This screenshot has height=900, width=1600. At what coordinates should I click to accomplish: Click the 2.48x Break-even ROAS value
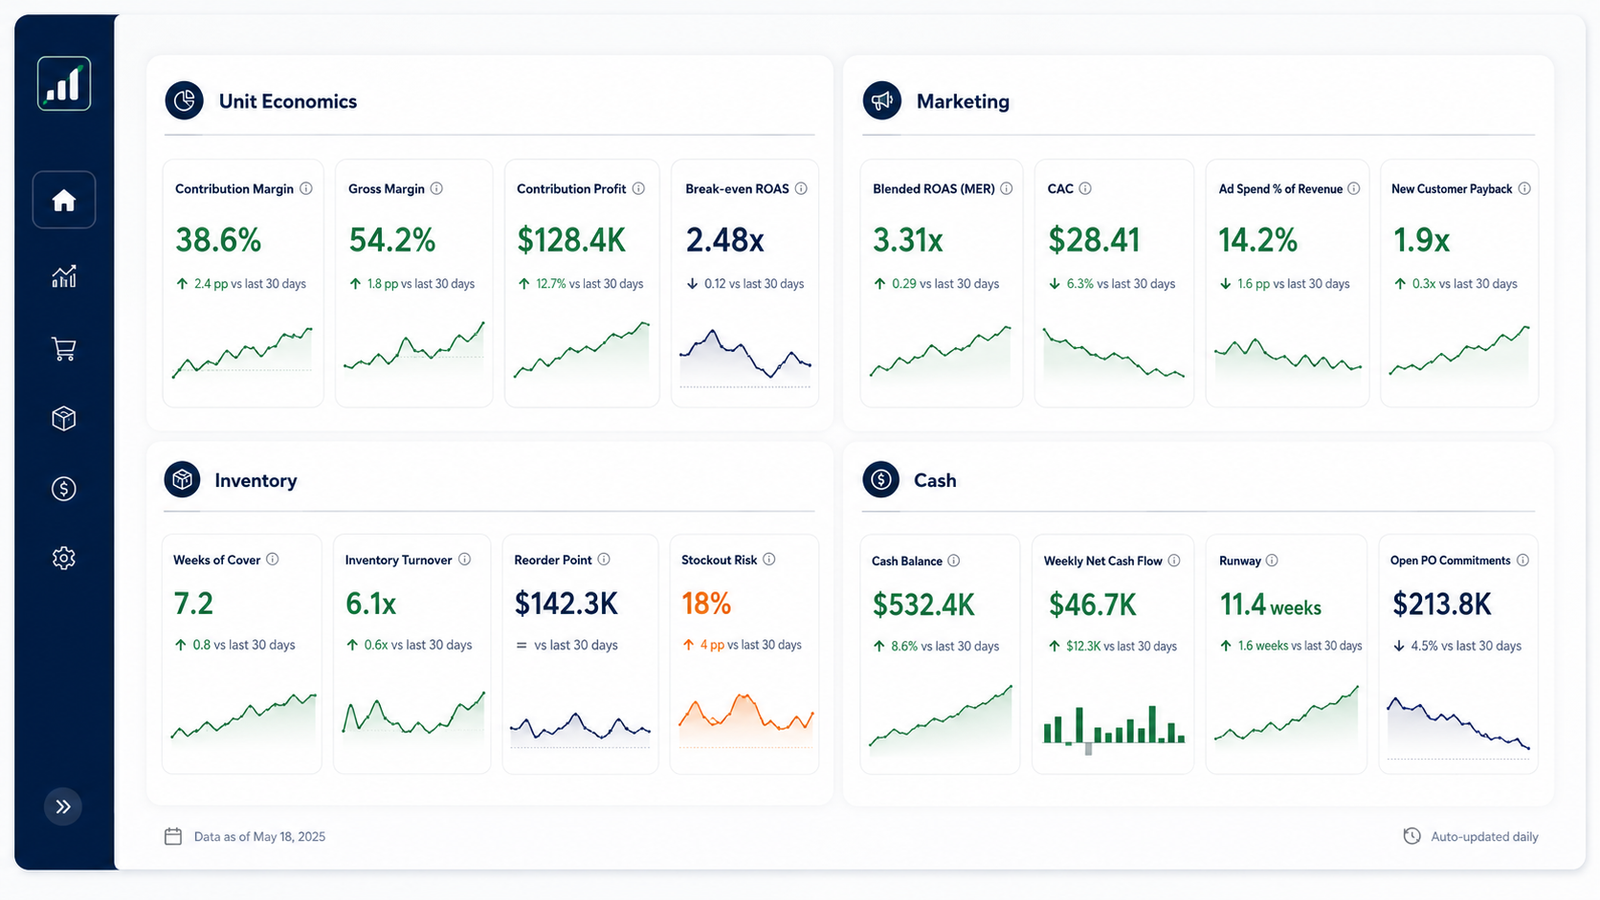pos(725,240)
